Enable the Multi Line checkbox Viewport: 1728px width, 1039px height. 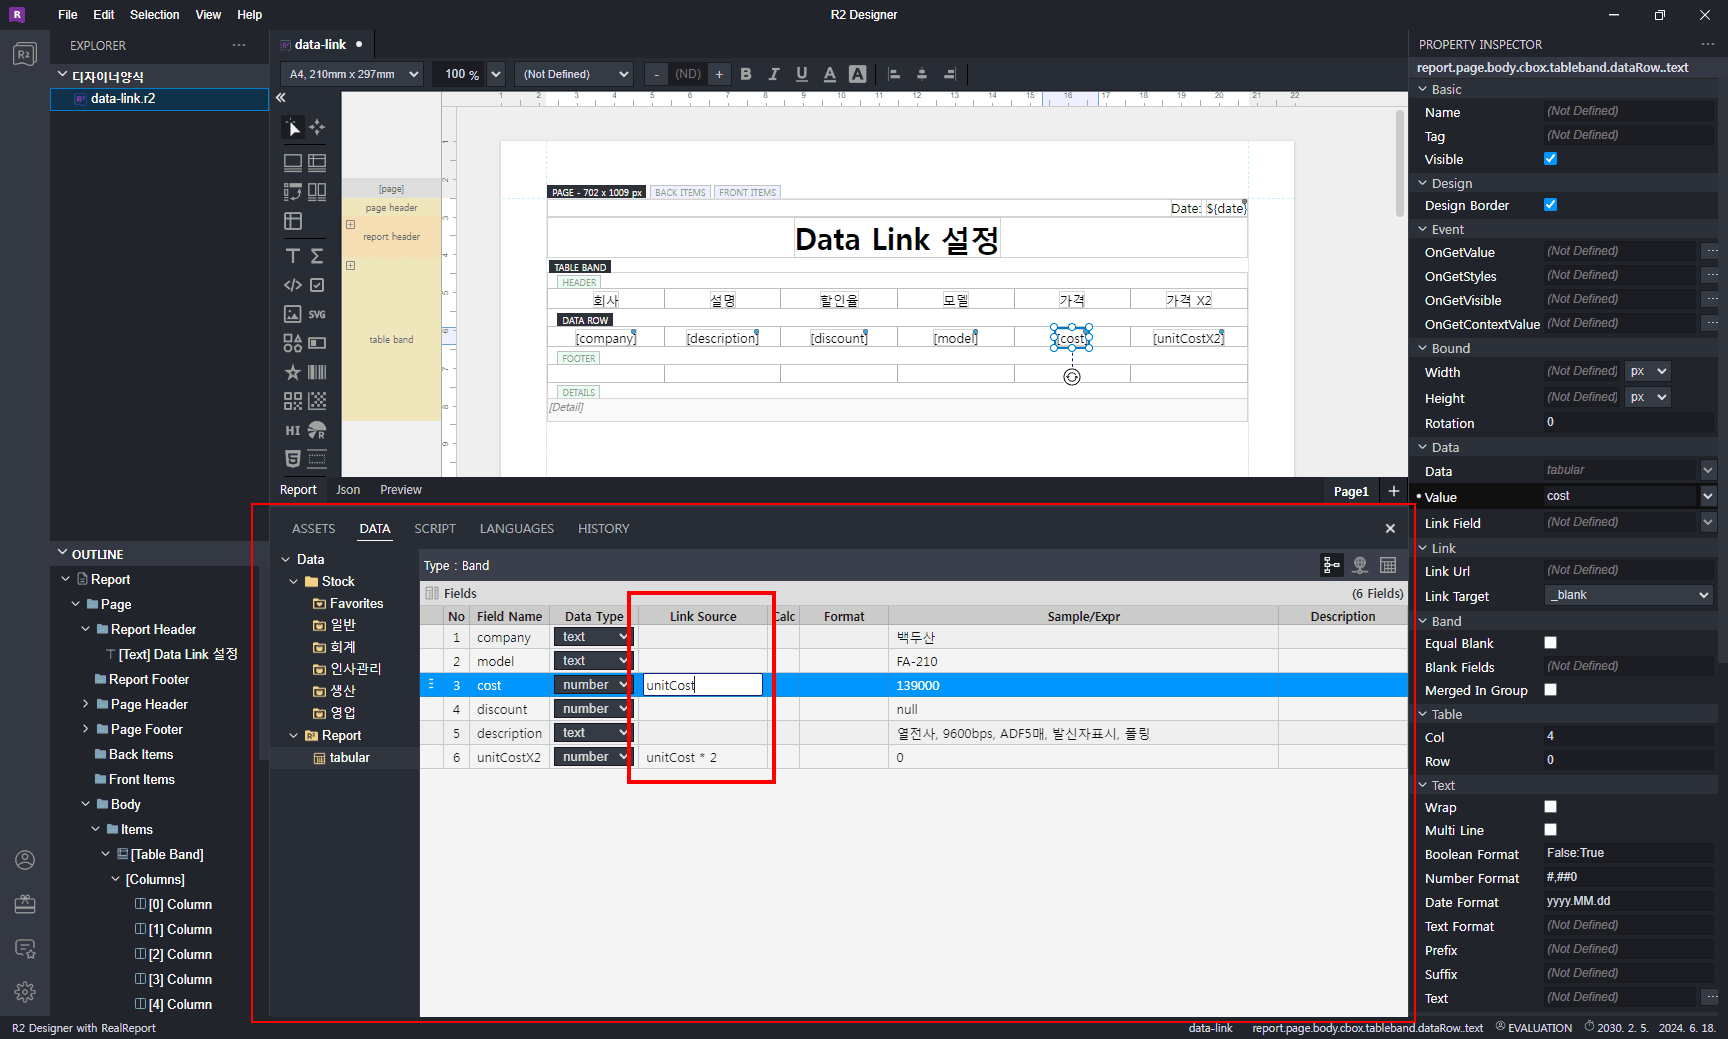1550,830
